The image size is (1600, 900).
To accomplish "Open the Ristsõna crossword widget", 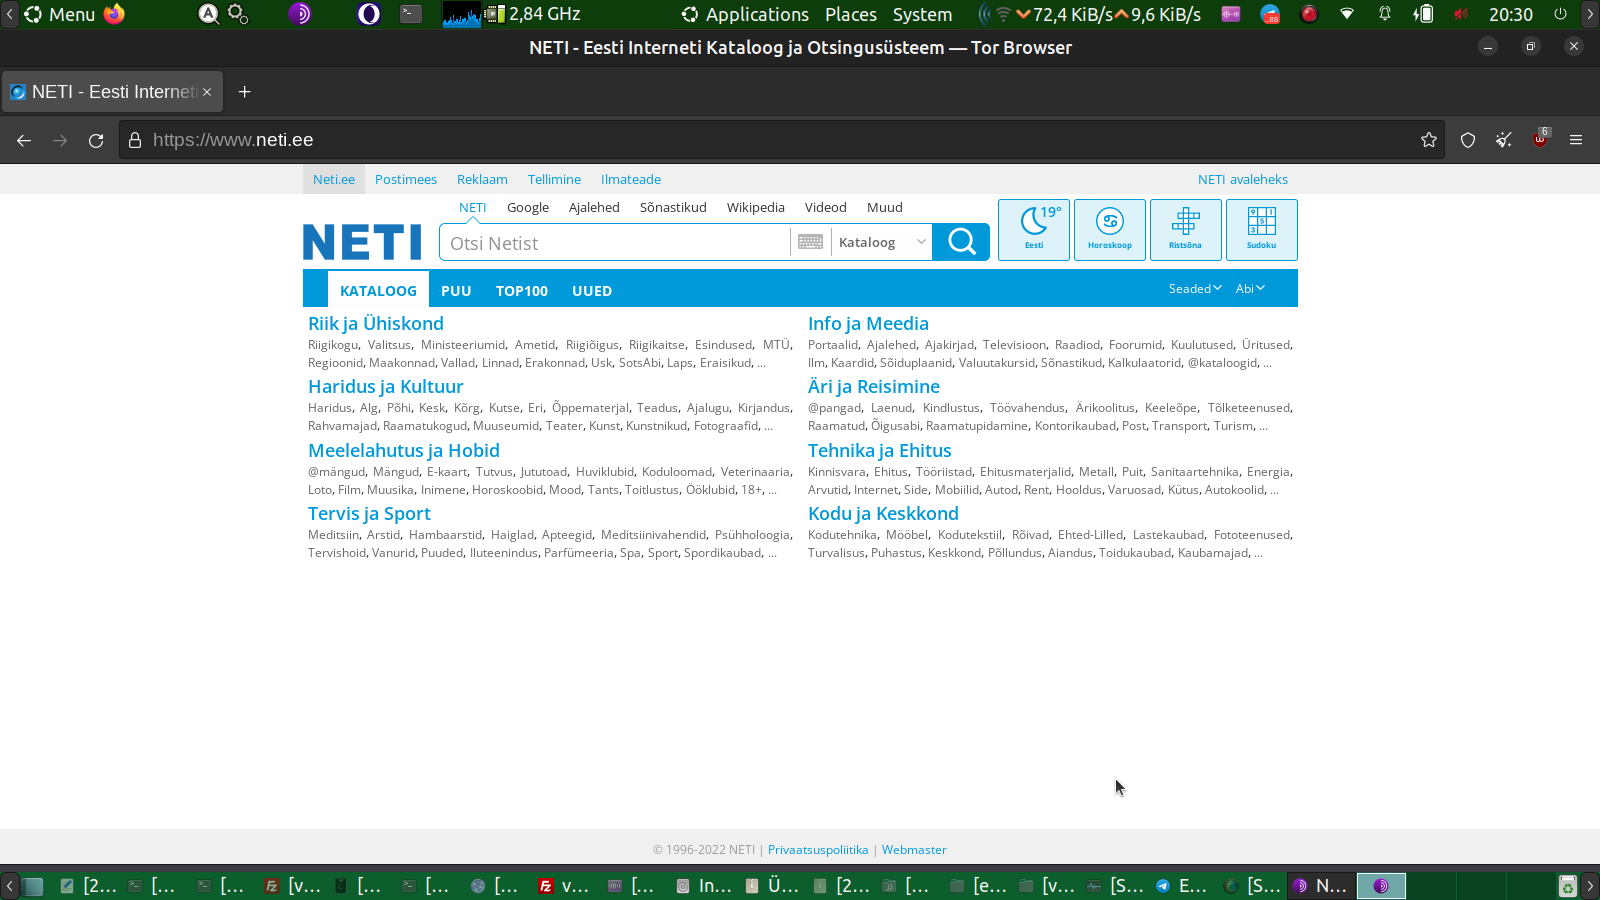I will (1186, 230).
